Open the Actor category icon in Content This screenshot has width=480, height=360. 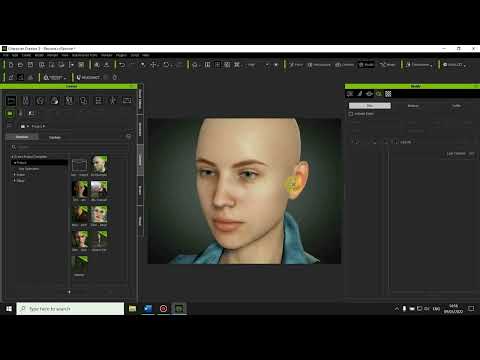point(26,100)
